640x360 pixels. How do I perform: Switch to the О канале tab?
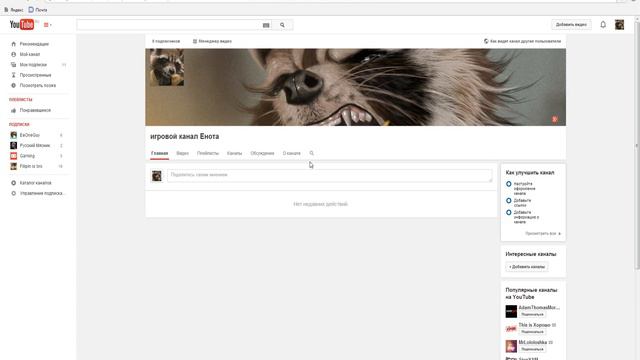click(291, 153)
